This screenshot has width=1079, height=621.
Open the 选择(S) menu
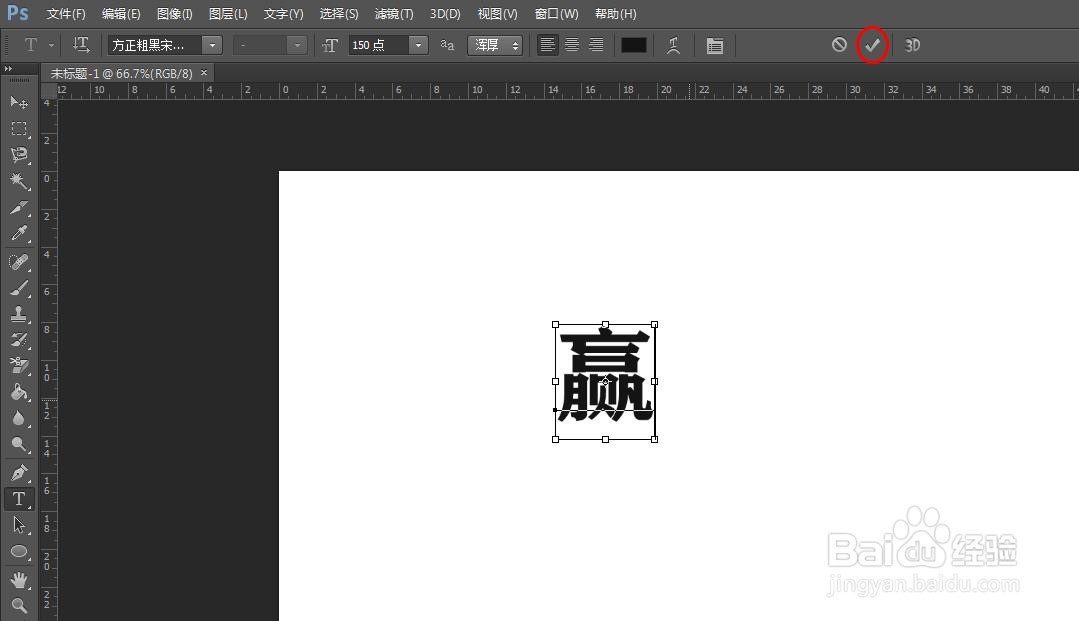(339, 14)
